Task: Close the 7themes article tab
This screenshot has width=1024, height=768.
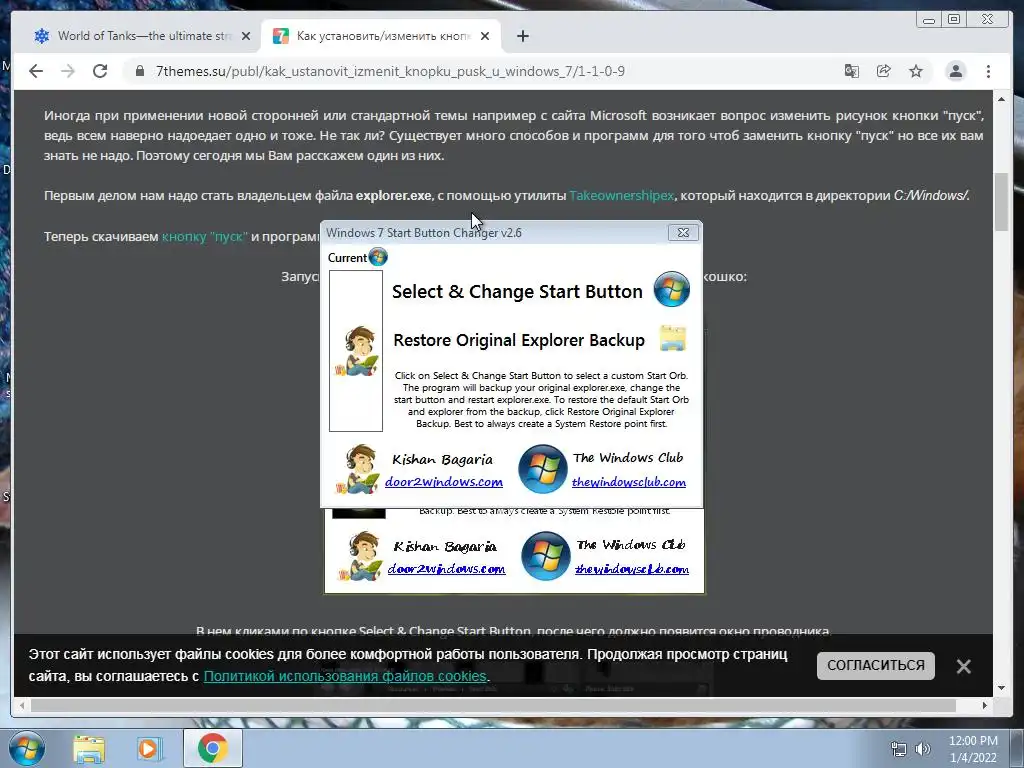Action: tap(485, 36)
